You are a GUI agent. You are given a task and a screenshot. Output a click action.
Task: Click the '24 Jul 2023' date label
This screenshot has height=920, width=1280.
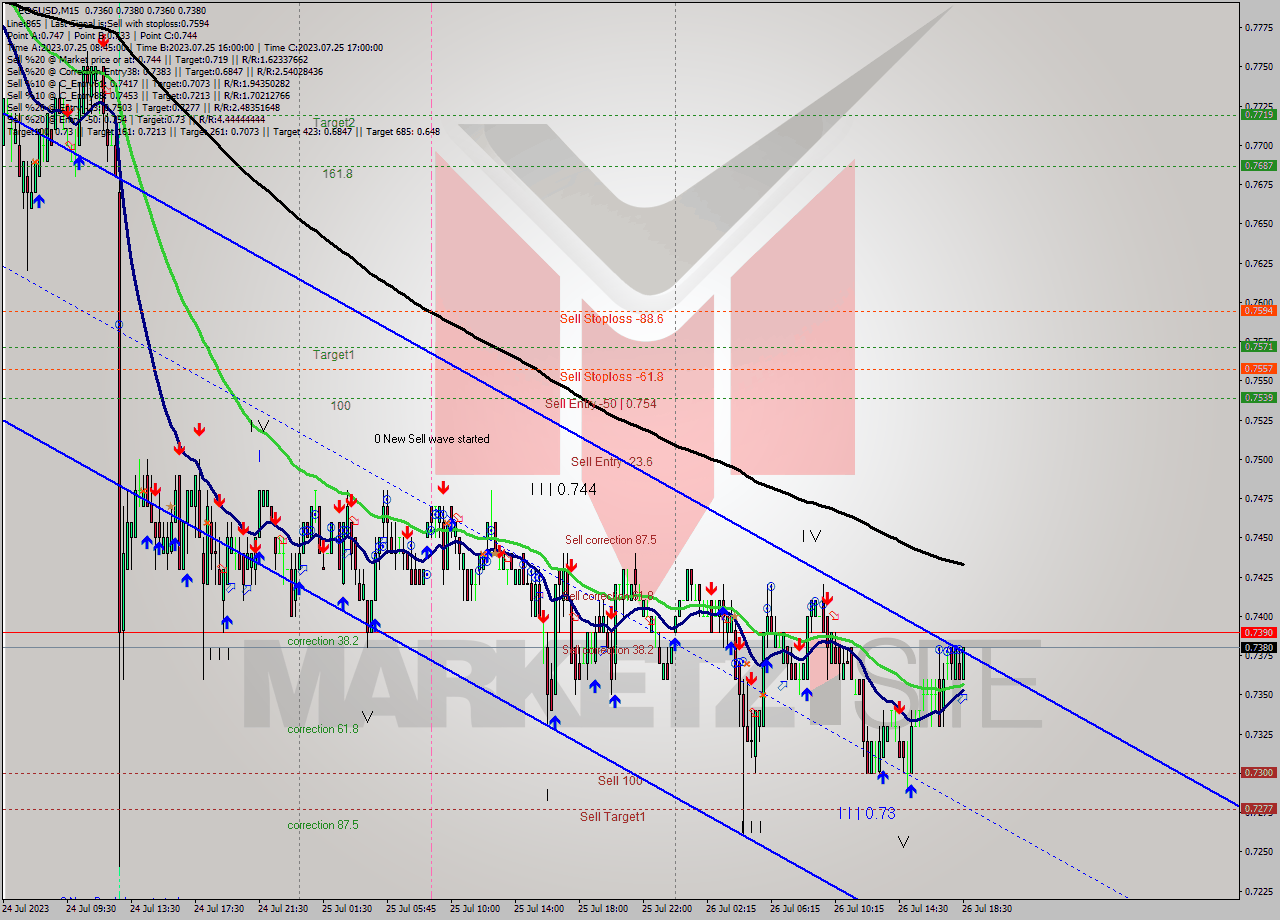[27, 909]
